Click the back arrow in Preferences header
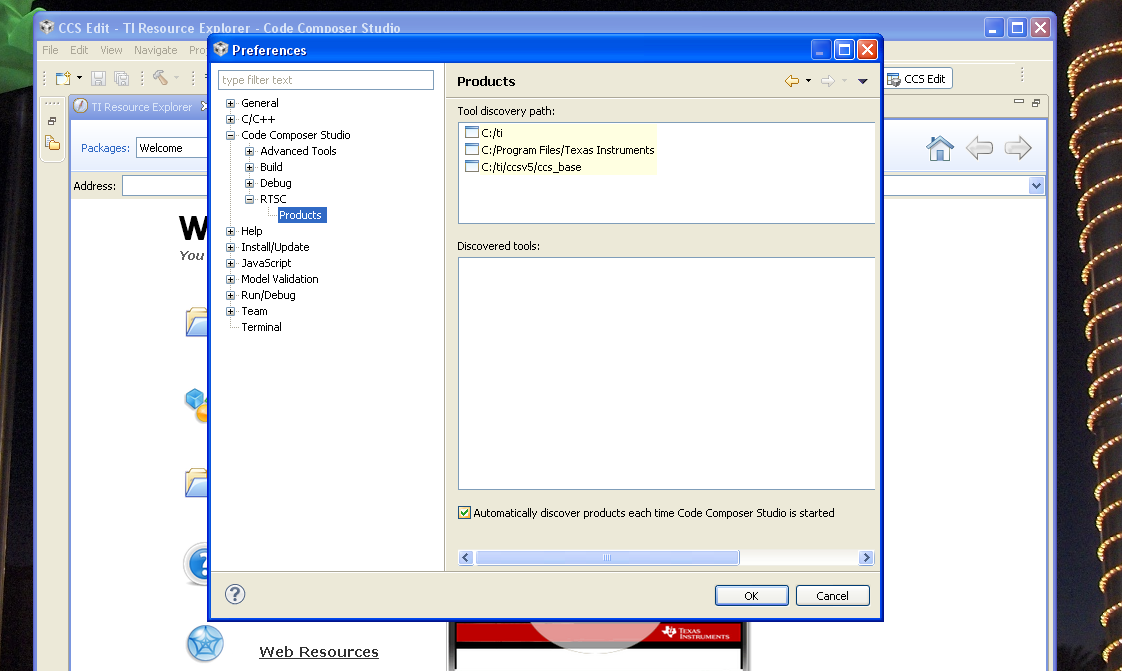Image resolution: width=1122 pixels, height=671 pixels. tap(791, 81)
